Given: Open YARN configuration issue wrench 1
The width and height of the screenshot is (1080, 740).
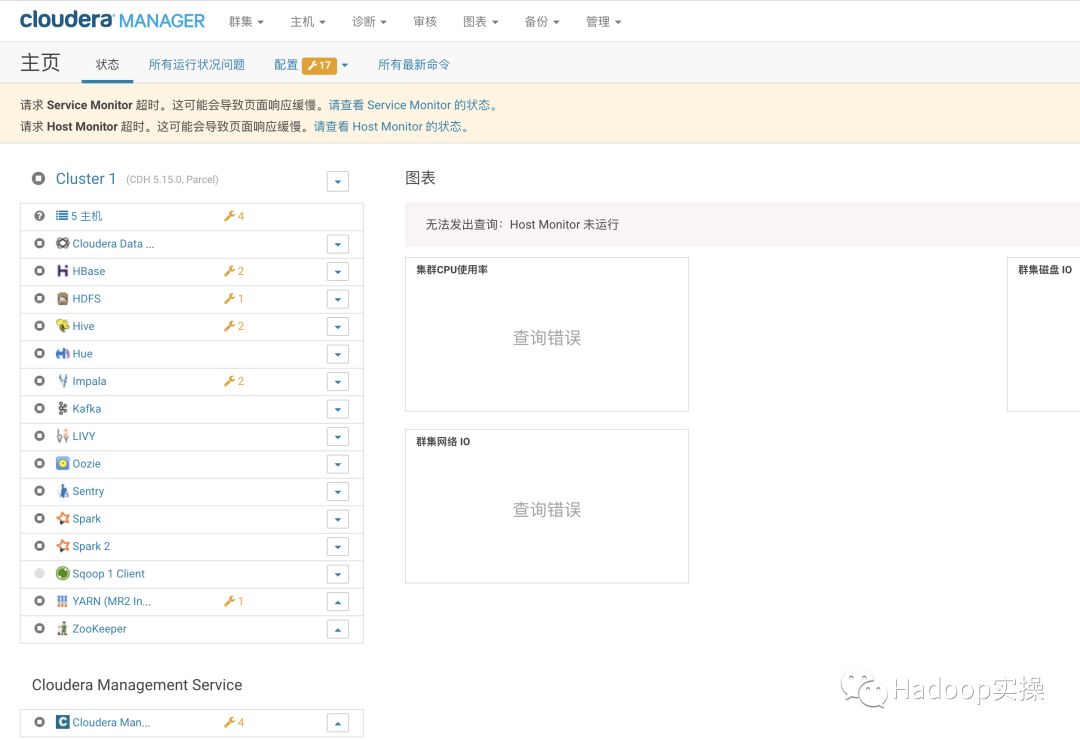Looking at the screenshot, I should [x=233, y=601].
